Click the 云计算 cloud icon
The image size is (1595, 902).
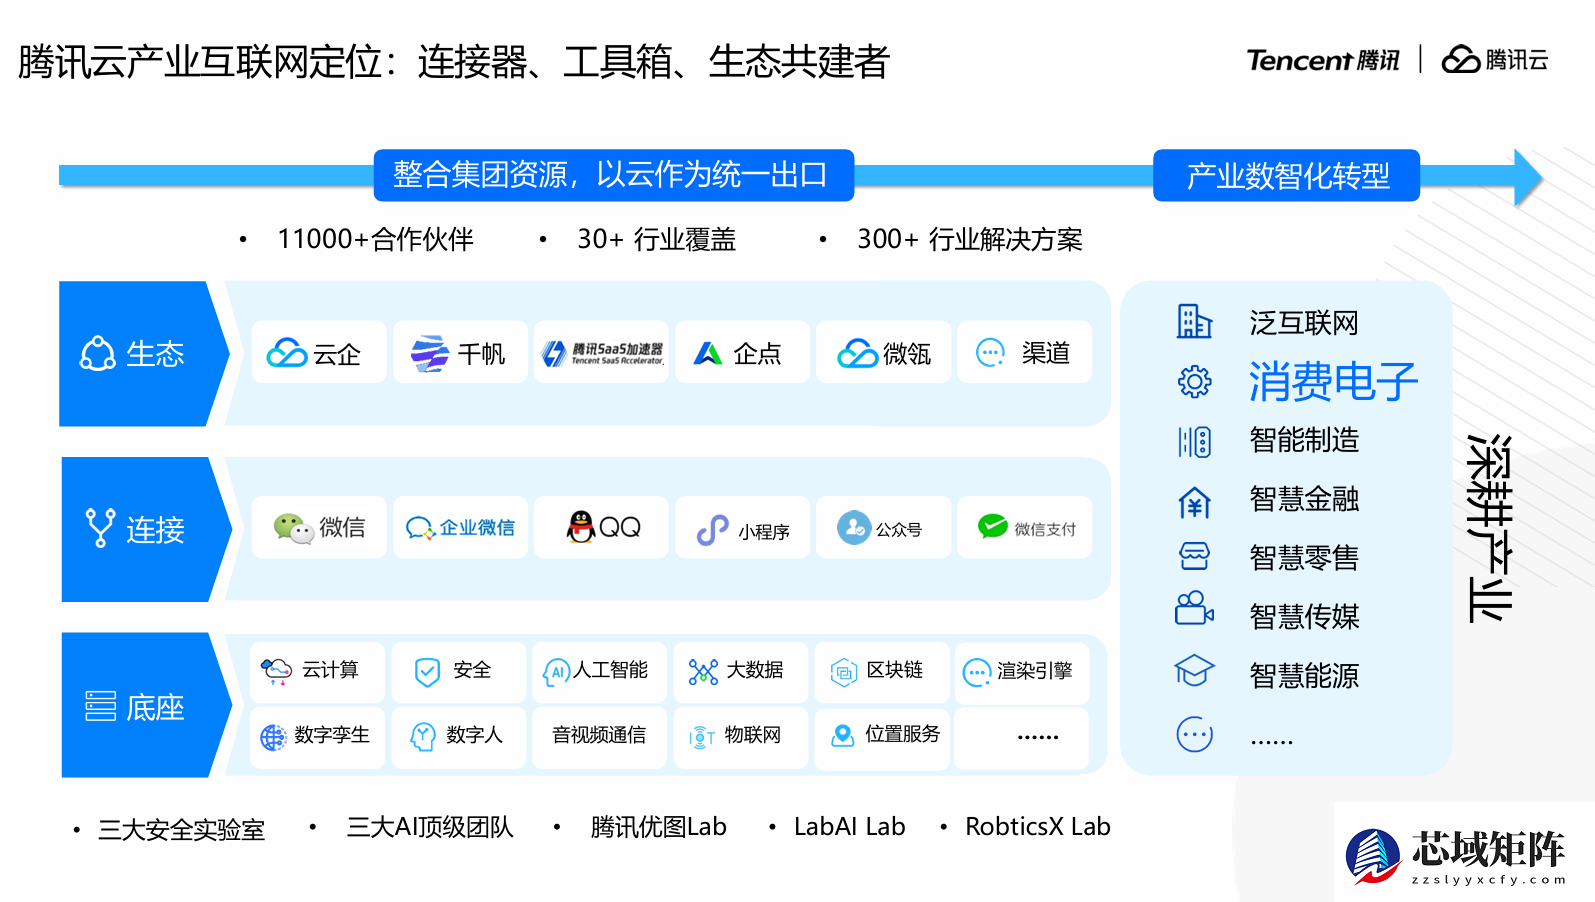click(x=276, y=670)
